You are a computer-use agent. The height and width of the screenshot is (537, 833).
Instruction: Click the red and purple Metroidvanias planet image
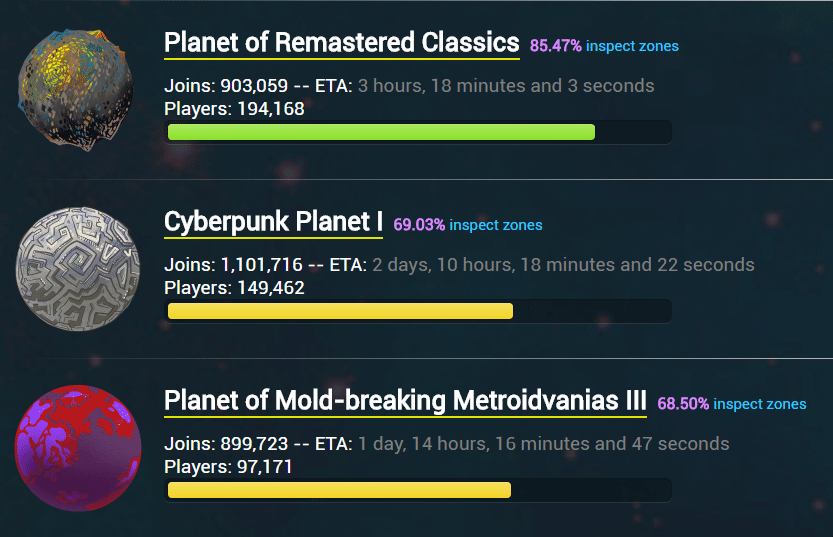point(78,448)
